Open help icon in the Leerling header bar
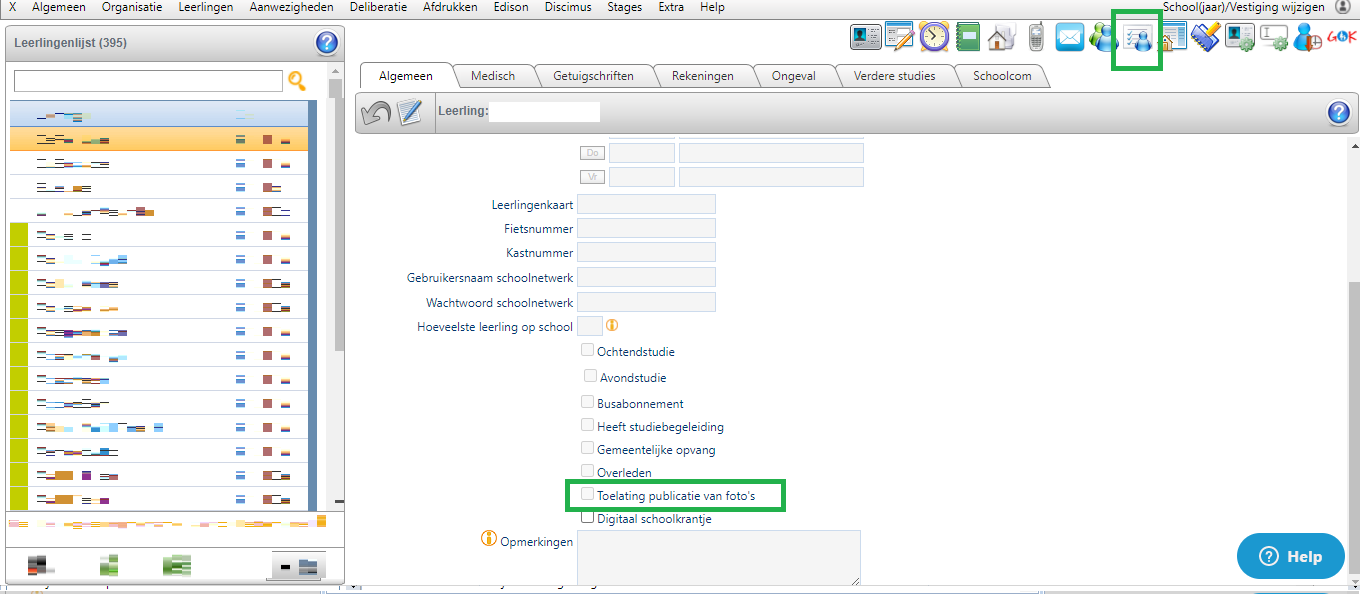The image size is (1360, 594). point(1339,112)
